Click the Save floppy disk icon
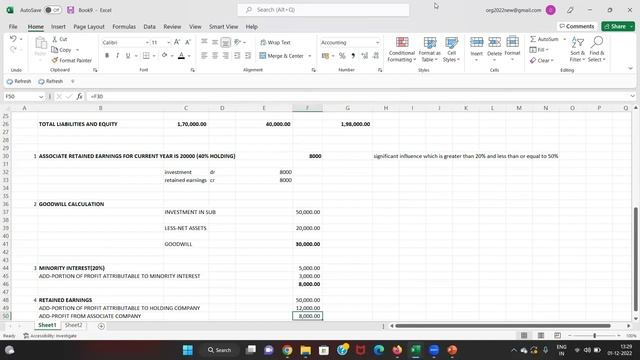The height and width of the screenshot is (360, 640). point(70,10)
